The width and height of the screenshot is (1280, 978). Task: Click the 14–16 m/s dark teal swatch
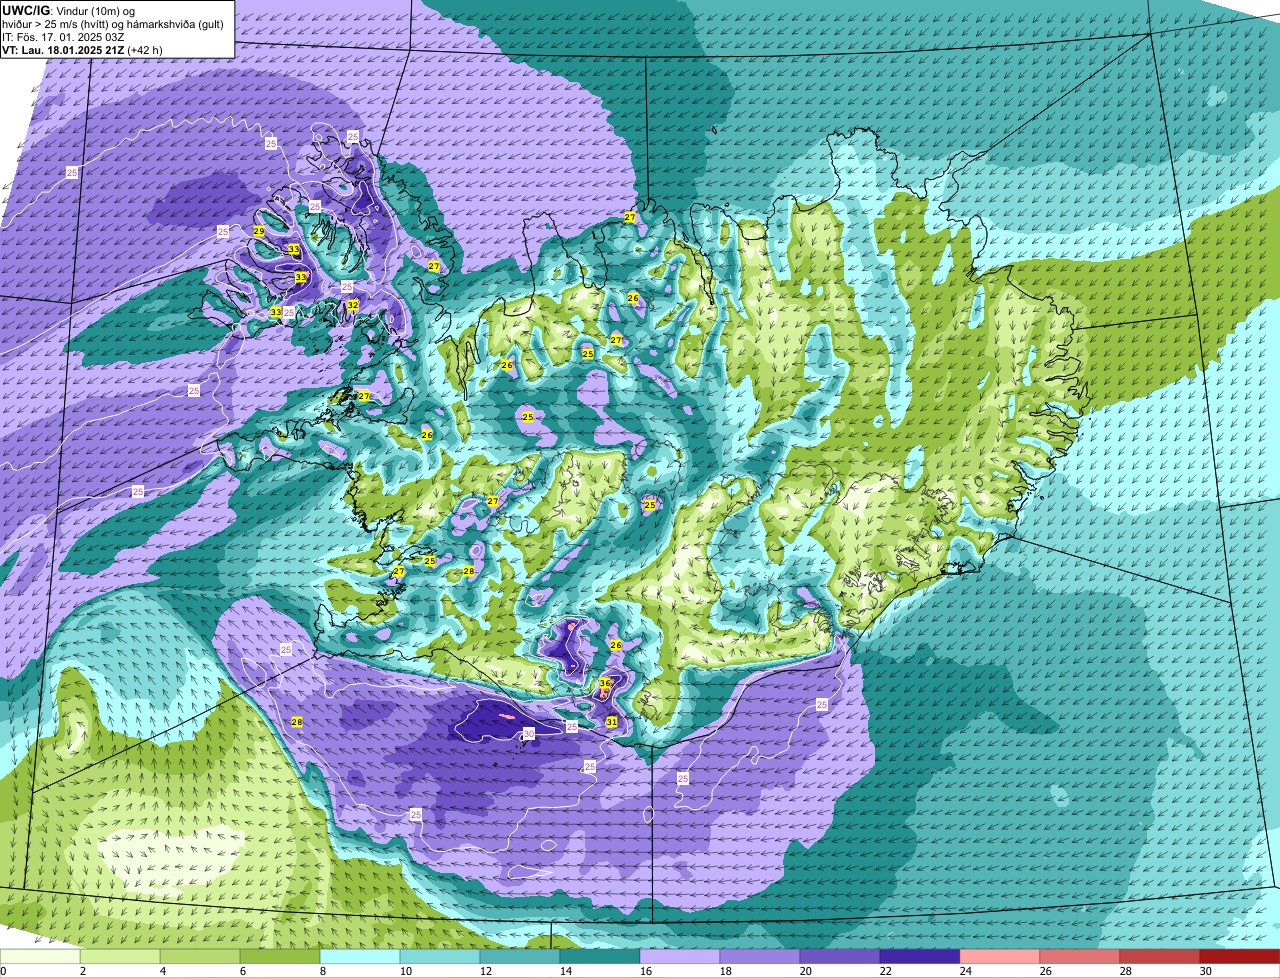[600, 956]
